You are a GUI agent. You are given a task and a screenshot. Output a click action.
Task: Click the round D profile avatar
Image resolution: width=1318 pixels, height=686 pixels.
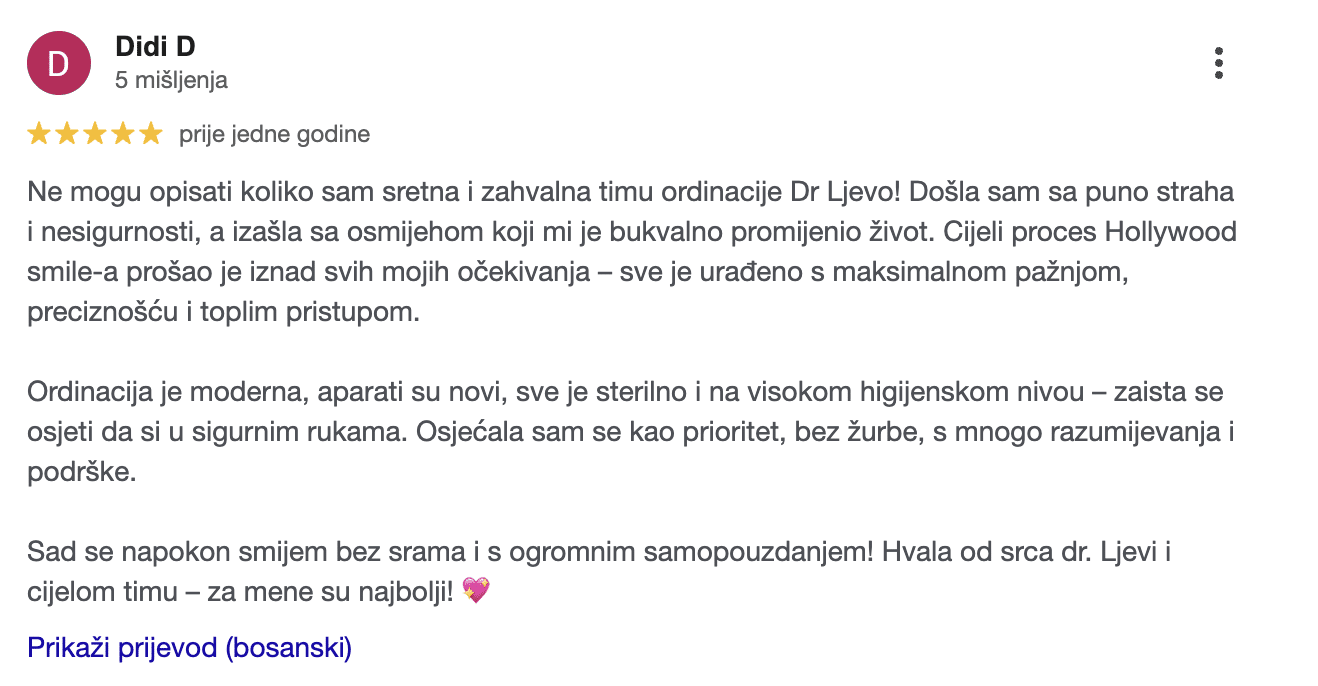coord(59,63)
